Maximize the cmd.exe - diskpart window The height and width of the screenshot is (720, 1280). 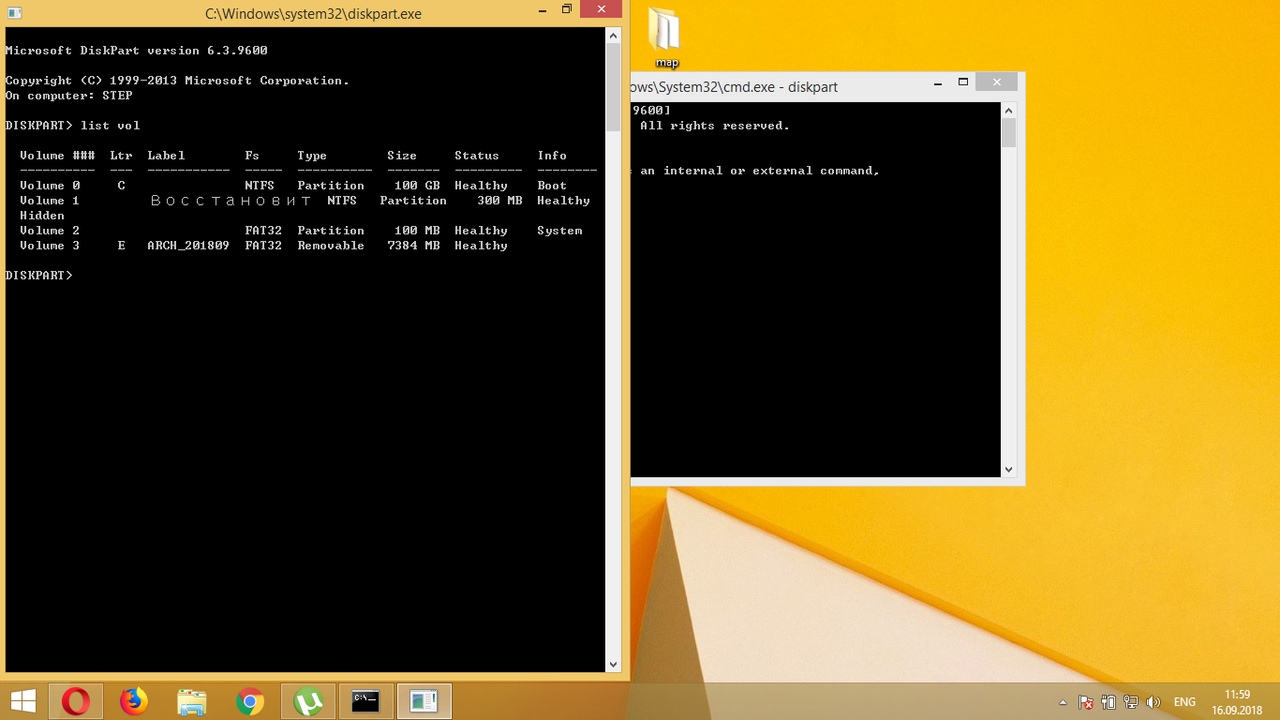click(963, 82)
